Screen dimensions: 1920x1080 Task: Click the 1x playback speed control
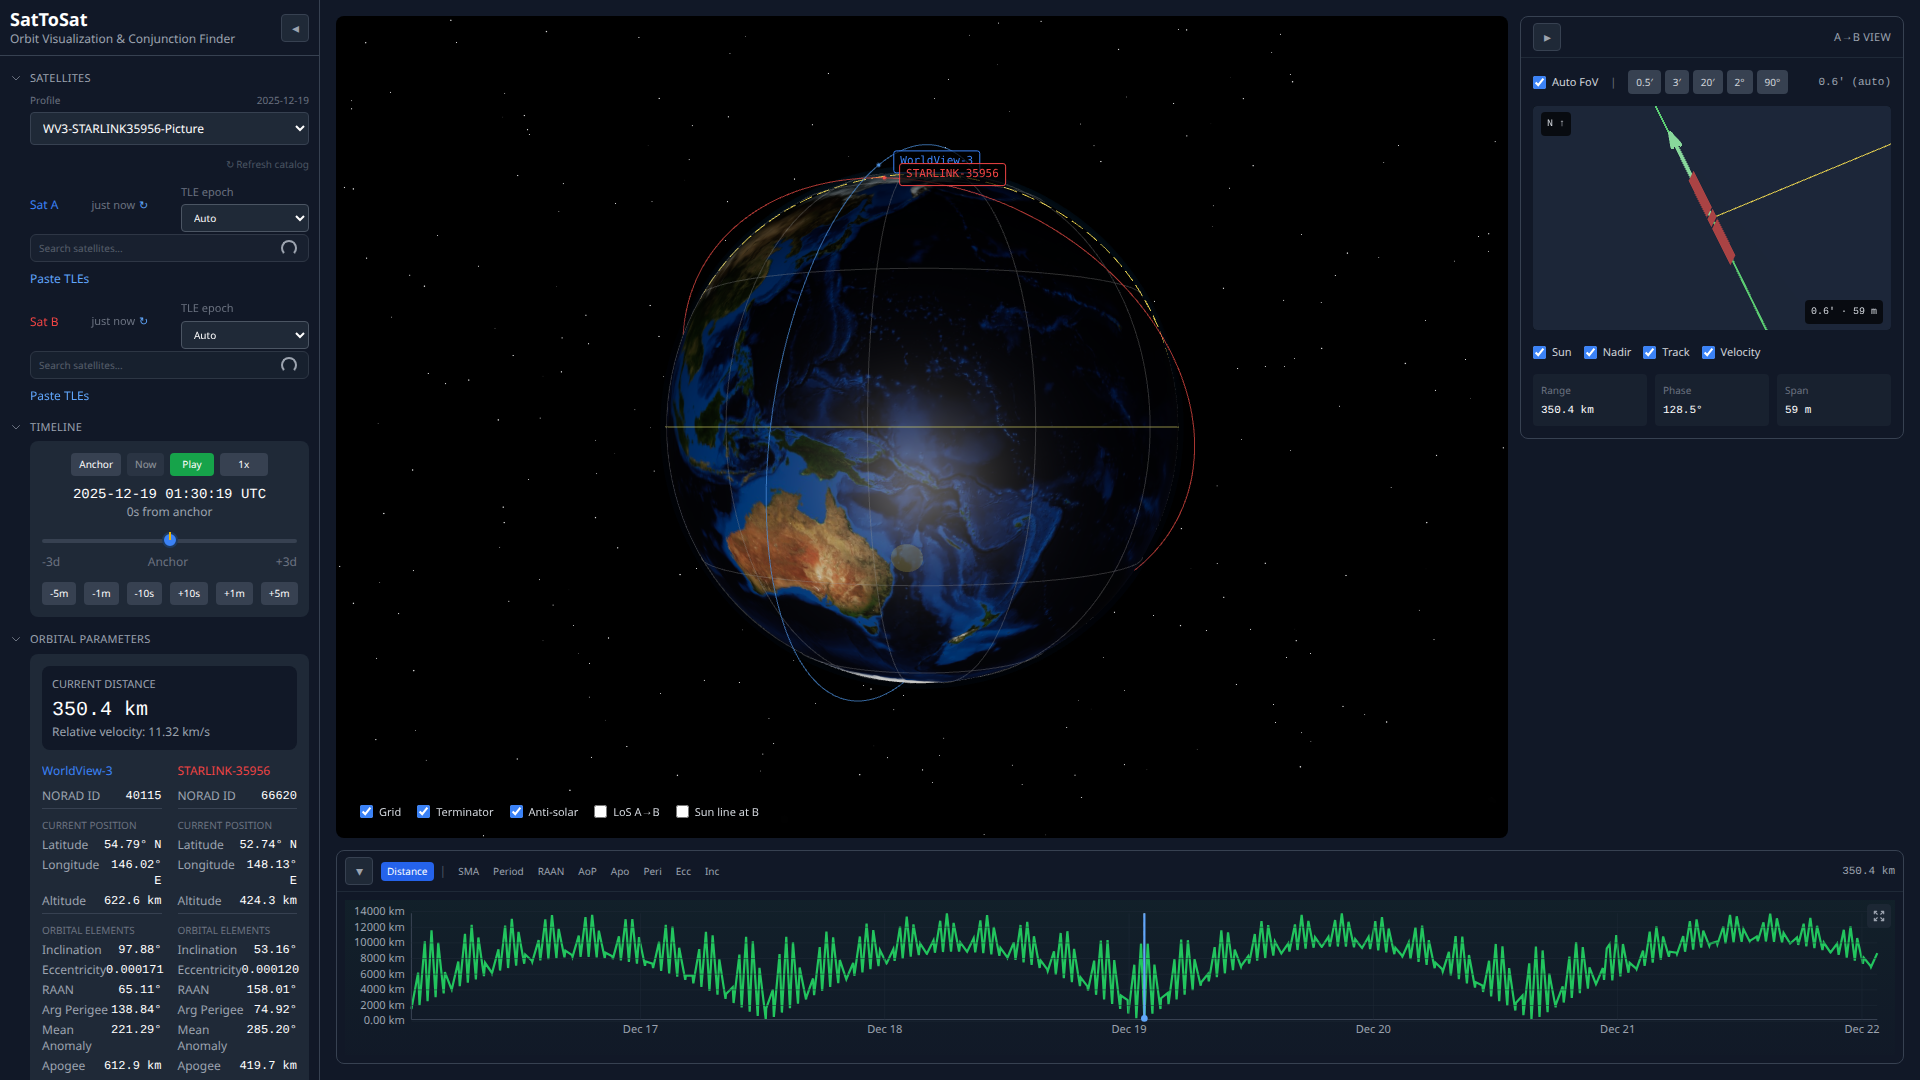(243, 464)
